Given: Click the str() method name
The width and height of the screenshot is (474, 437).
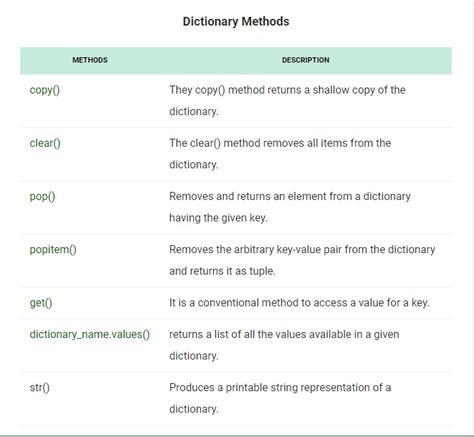Looking at the screenshot, I should click(x=39, y=388).
